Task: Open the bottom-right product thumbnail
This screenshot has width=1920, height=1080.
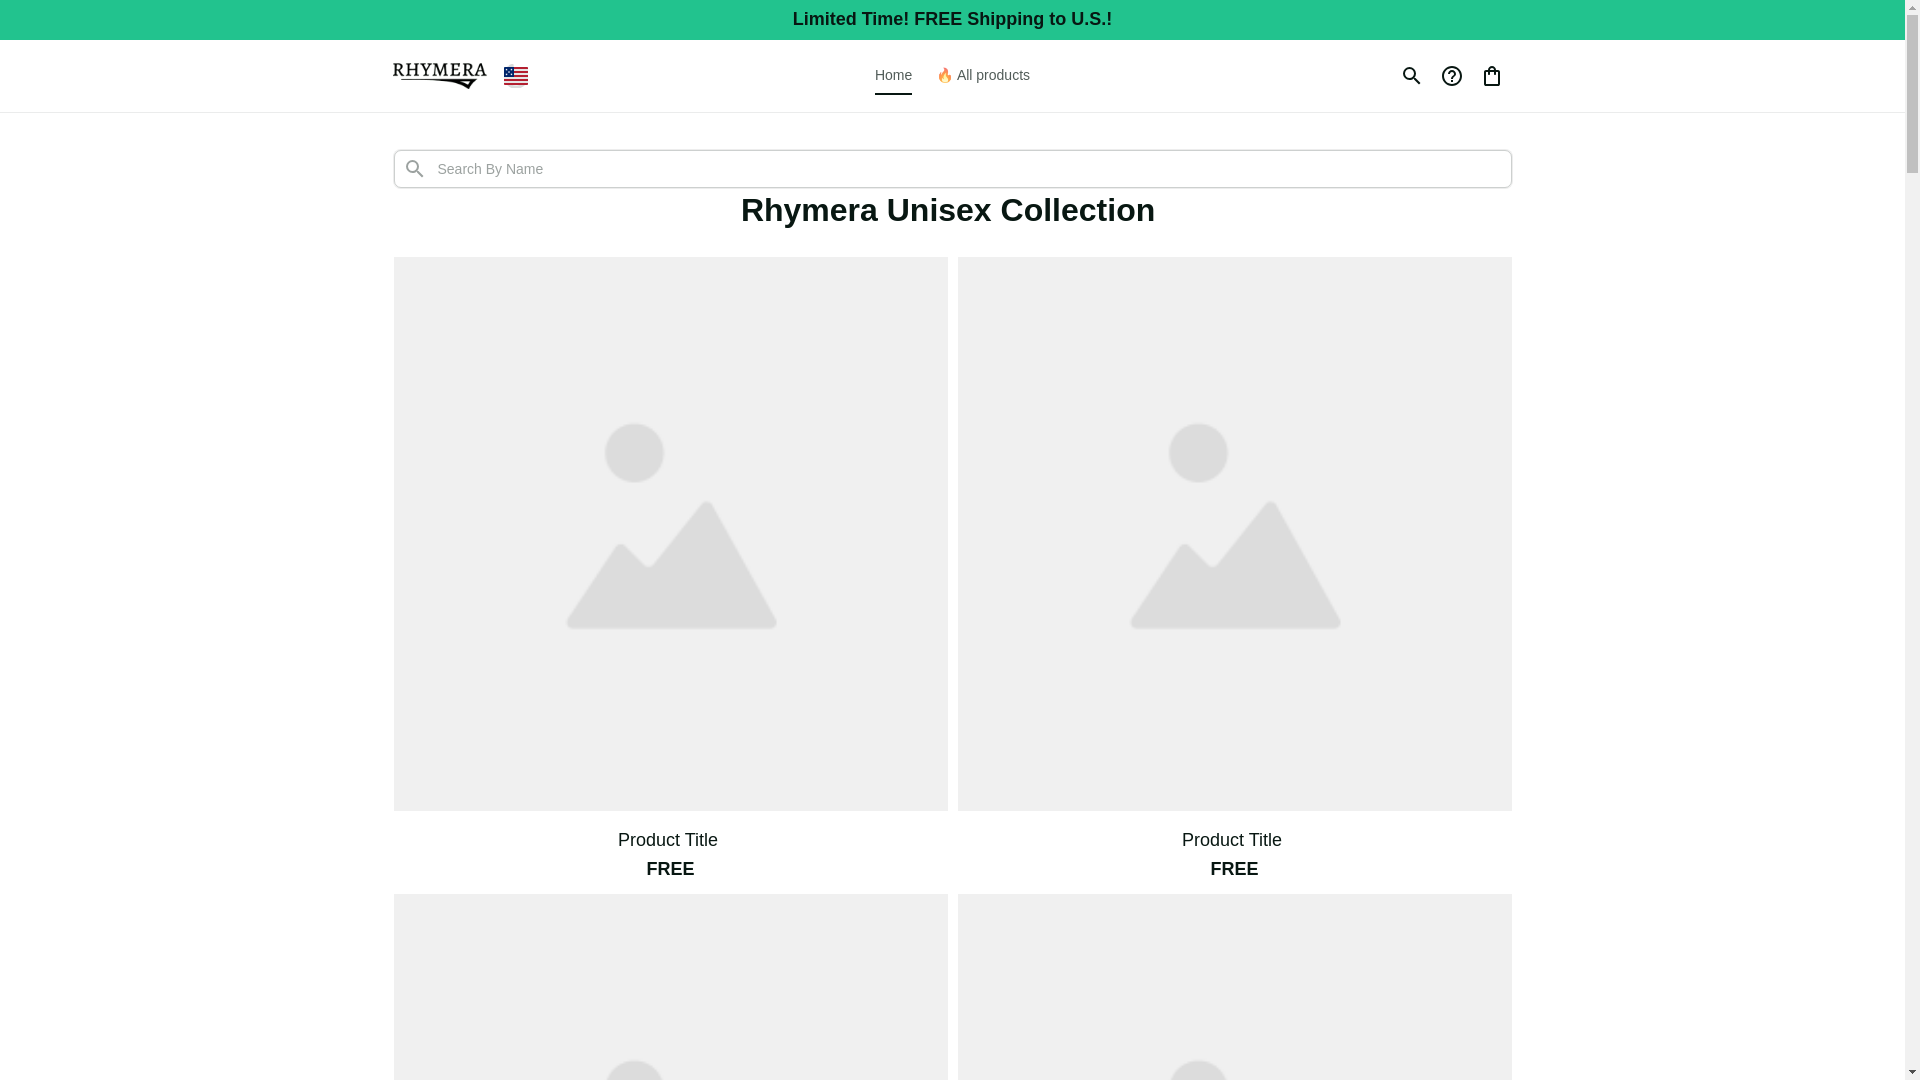Action: point(1234,987)
